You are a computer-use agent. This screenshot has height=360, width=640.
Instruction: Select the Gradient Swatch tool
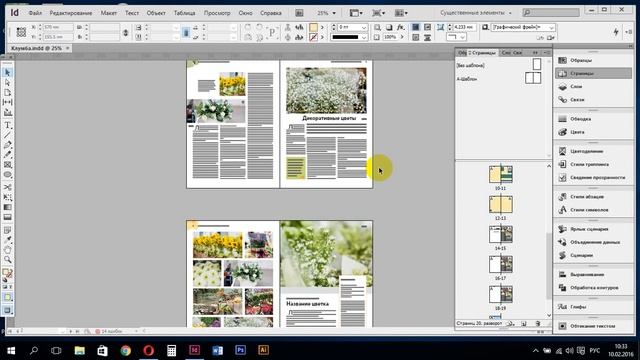pyautogui.click(x=7, y=207)
